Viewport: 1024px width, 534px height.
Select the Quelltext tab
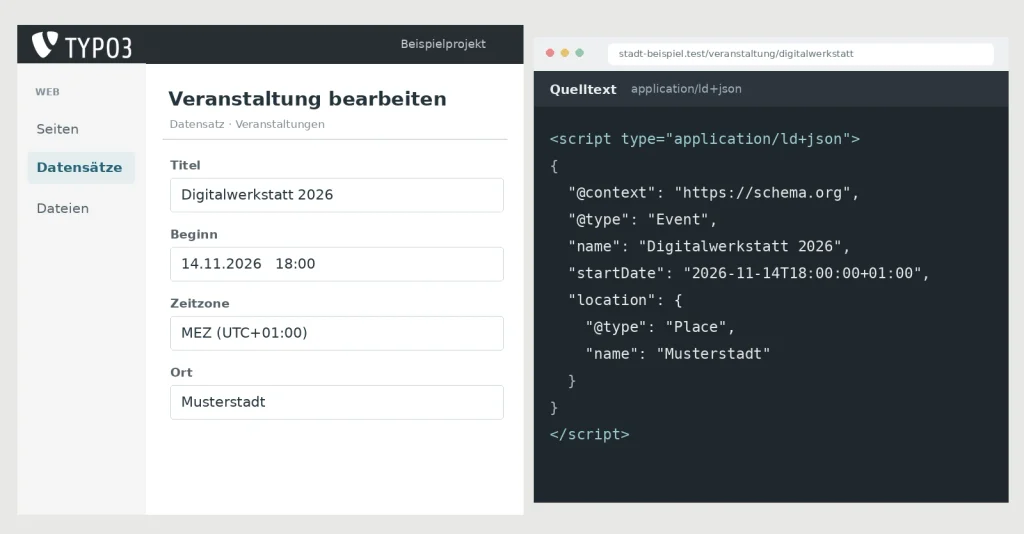coord(583,89)
